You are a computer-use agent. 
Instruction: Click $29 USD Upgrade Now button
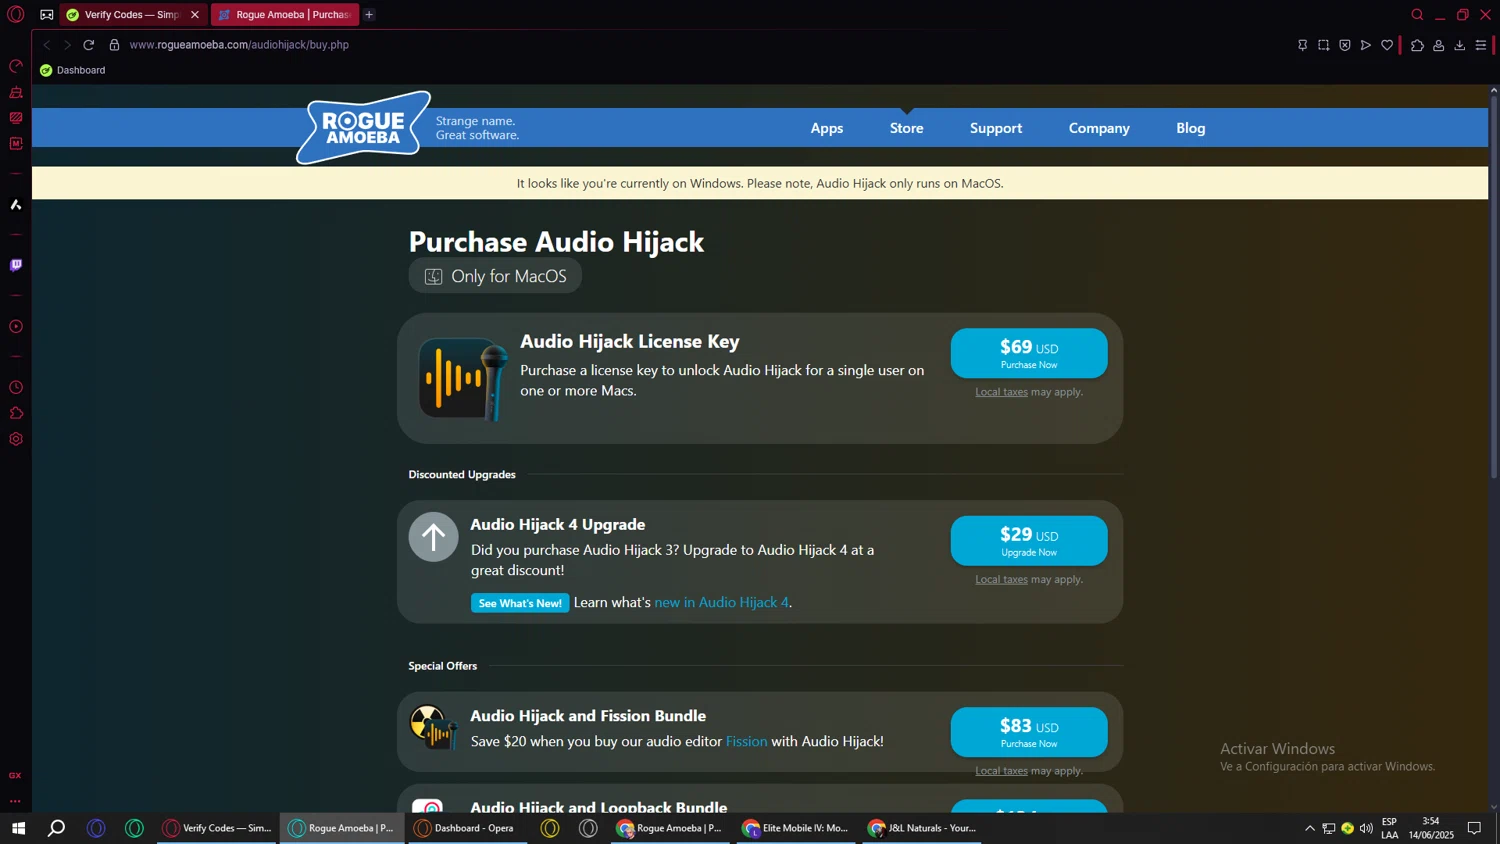(x=1029, y=541)
